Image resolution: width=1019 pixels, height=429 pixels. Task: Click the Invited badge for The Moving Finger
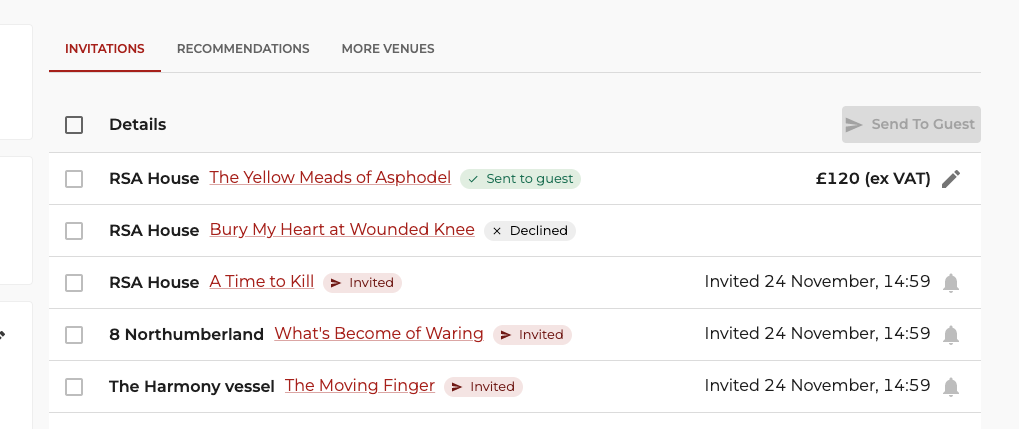tap(484, 387)
